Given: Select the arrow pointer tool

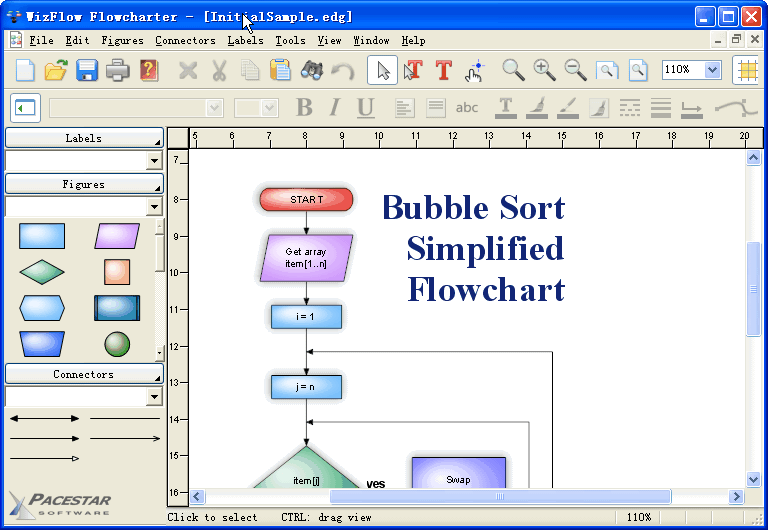Looking at the screenshot, I should [x=383, y=71].
